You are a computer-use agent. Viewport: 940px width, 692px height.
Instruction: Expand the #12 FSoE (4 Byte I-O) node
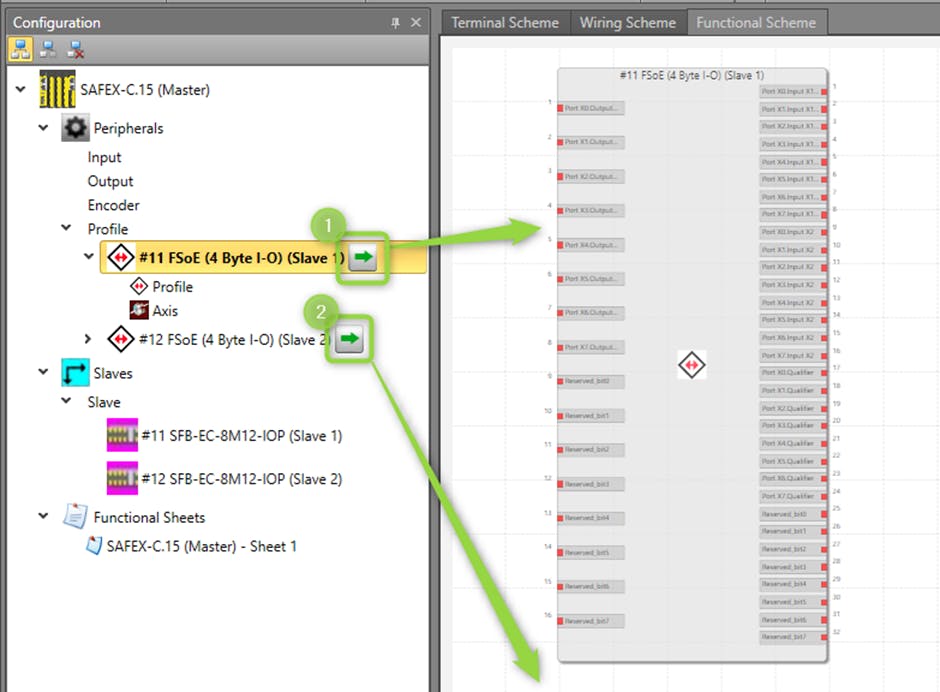87,340
